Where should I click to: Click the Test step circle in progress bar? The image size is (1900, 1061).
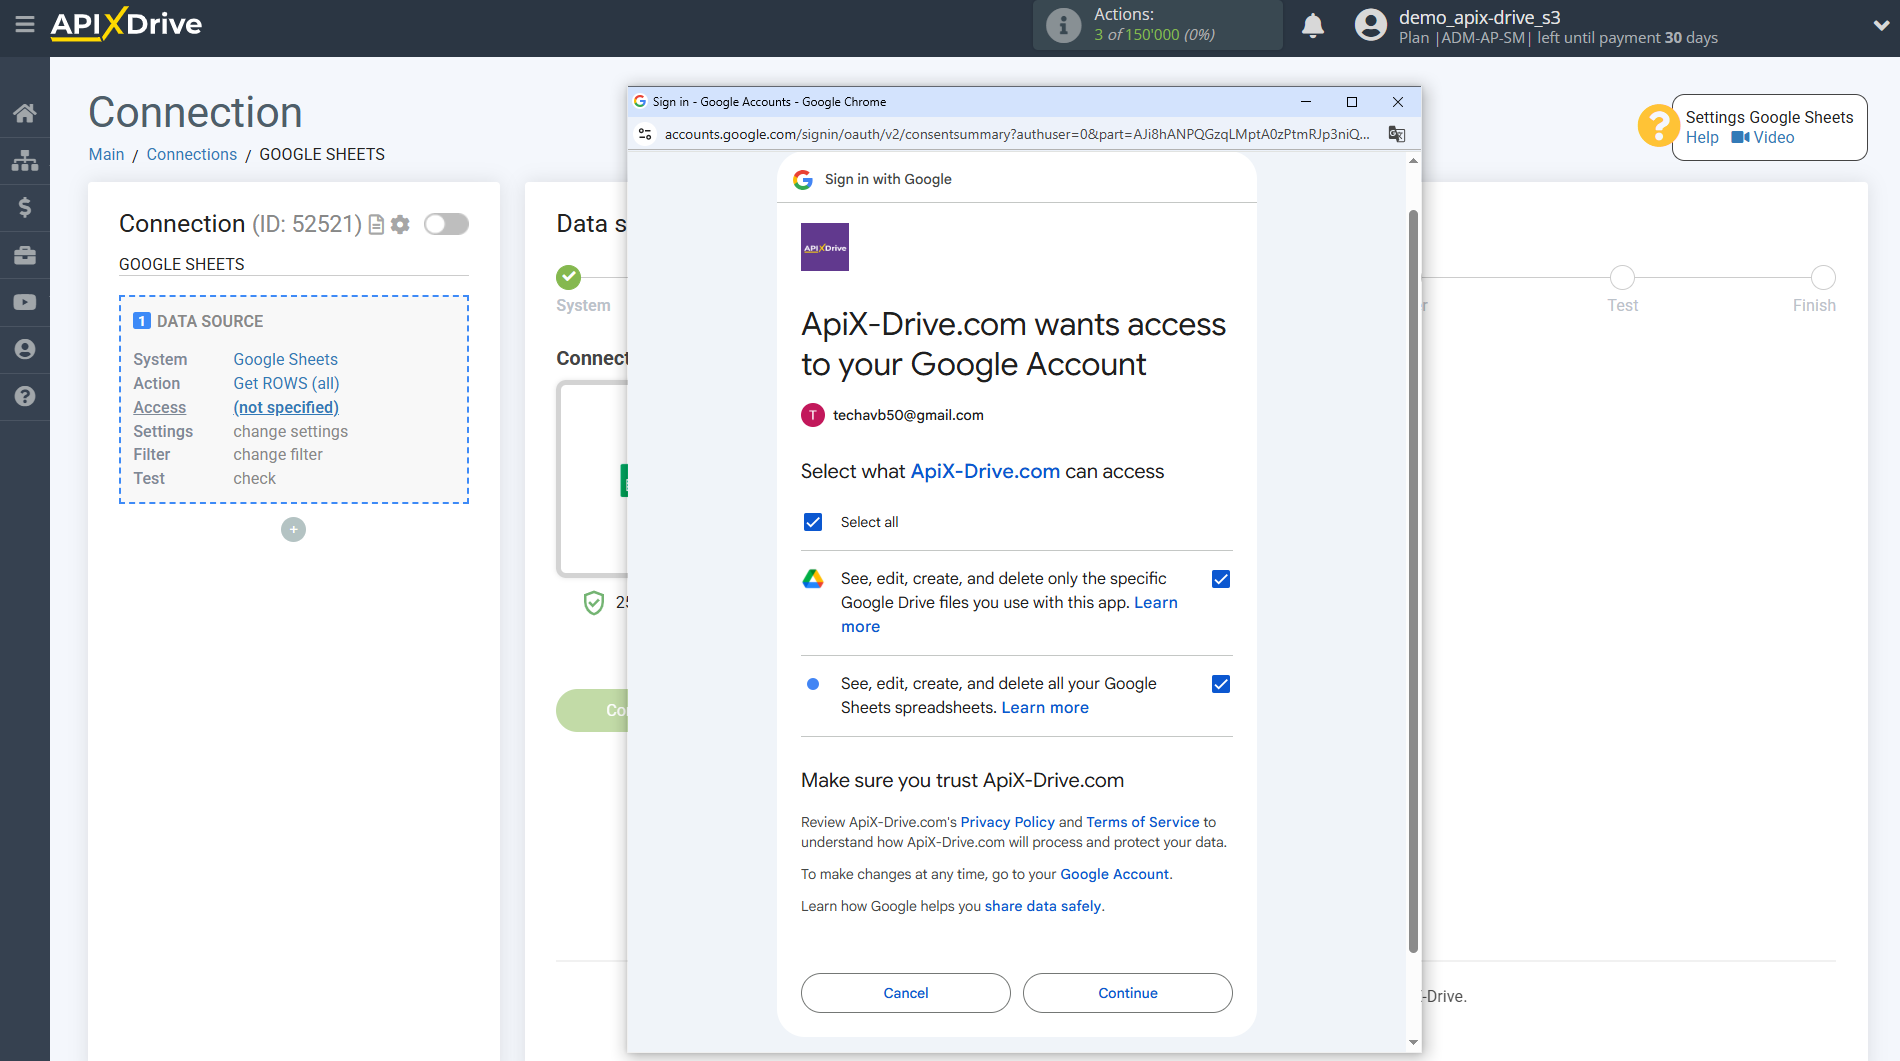(x=1622, y=278)
